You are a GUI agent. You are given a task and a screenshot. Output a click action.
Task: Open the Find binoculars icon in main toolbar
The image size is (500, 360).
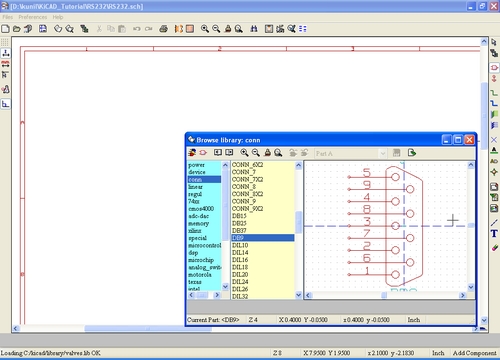[254, 29]
